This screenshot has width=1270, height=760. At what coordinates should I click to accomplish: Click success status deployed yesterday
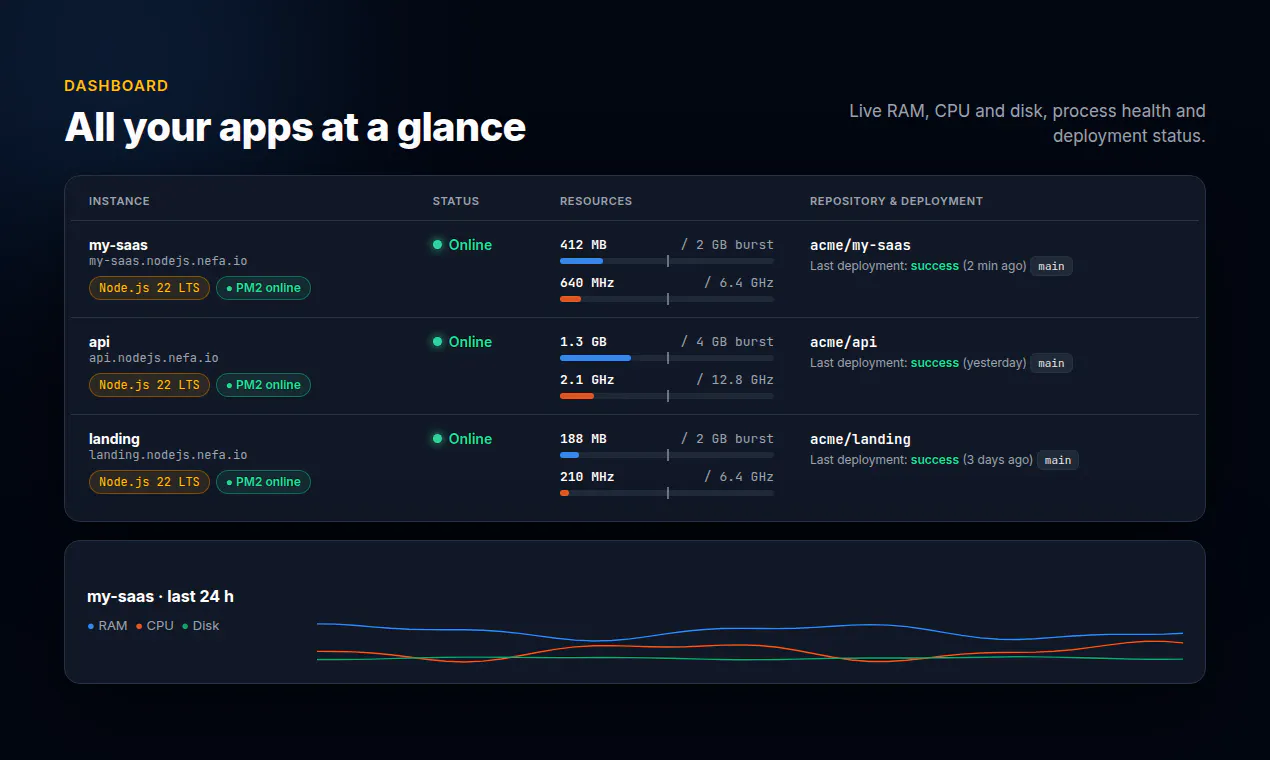(934, 363)
